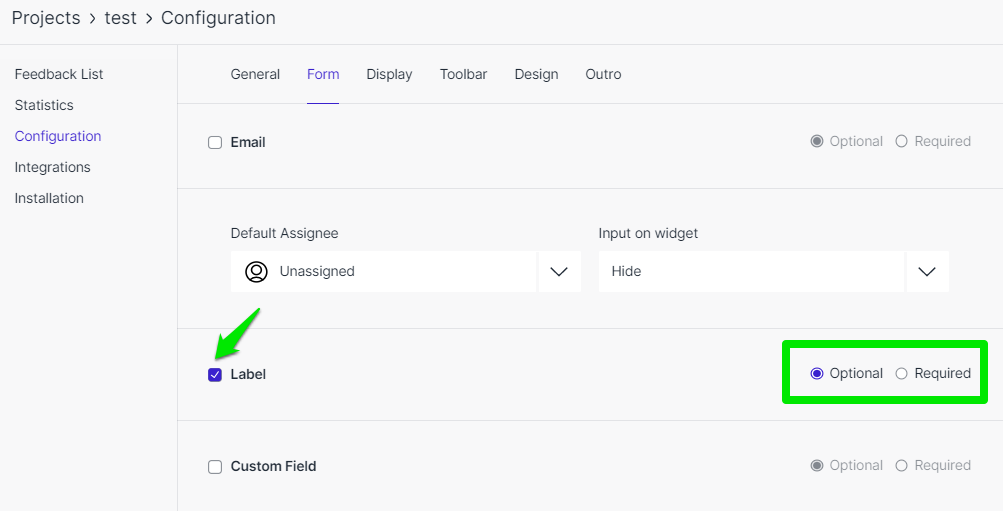Click the Unassigned user avatar icon
The height and width of the screenshot is (511, 1003).
tap(257, 272)
